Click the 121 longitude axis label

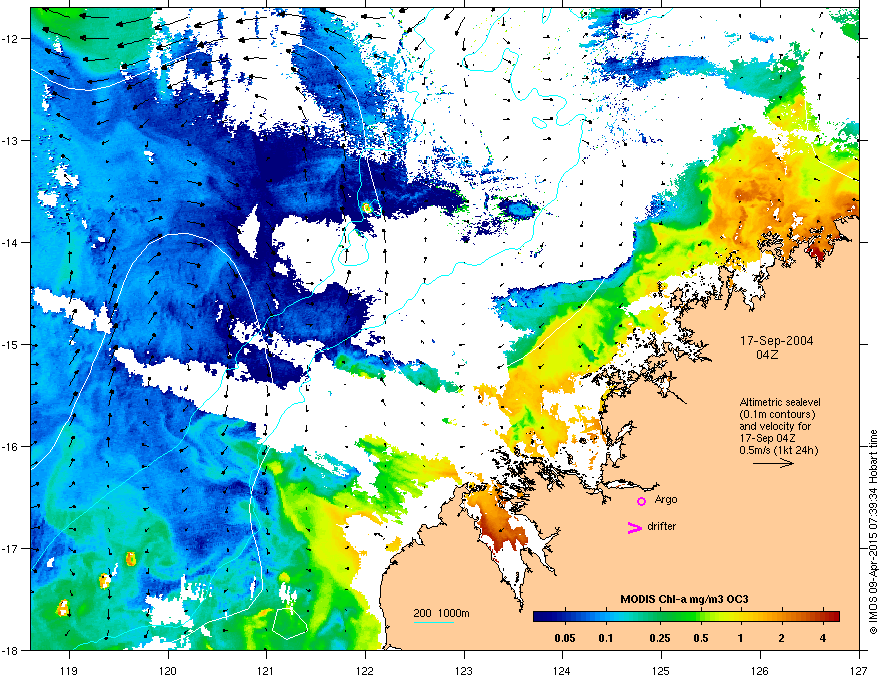267,670
